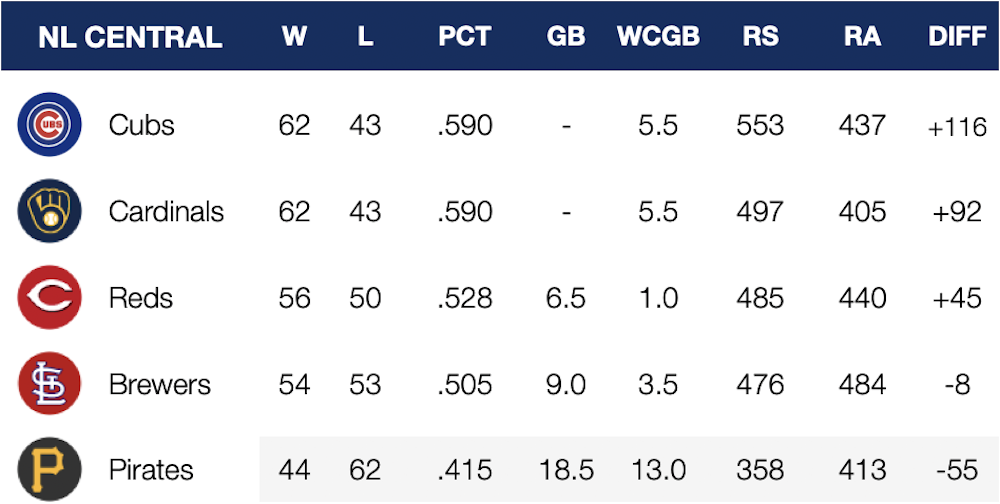The image size is (1000, 504).
Task: Sort by RA column header
Action: pos(862,37)
